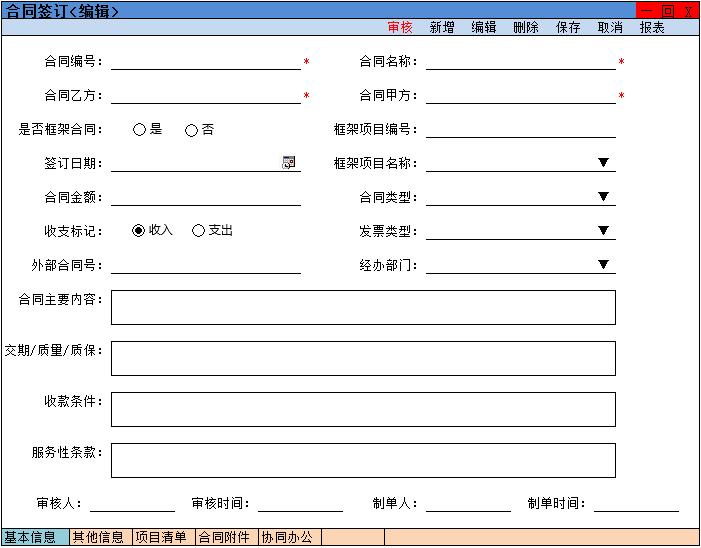Open the 项目清单 tab
701x548 pixels.
coord(162,537)
